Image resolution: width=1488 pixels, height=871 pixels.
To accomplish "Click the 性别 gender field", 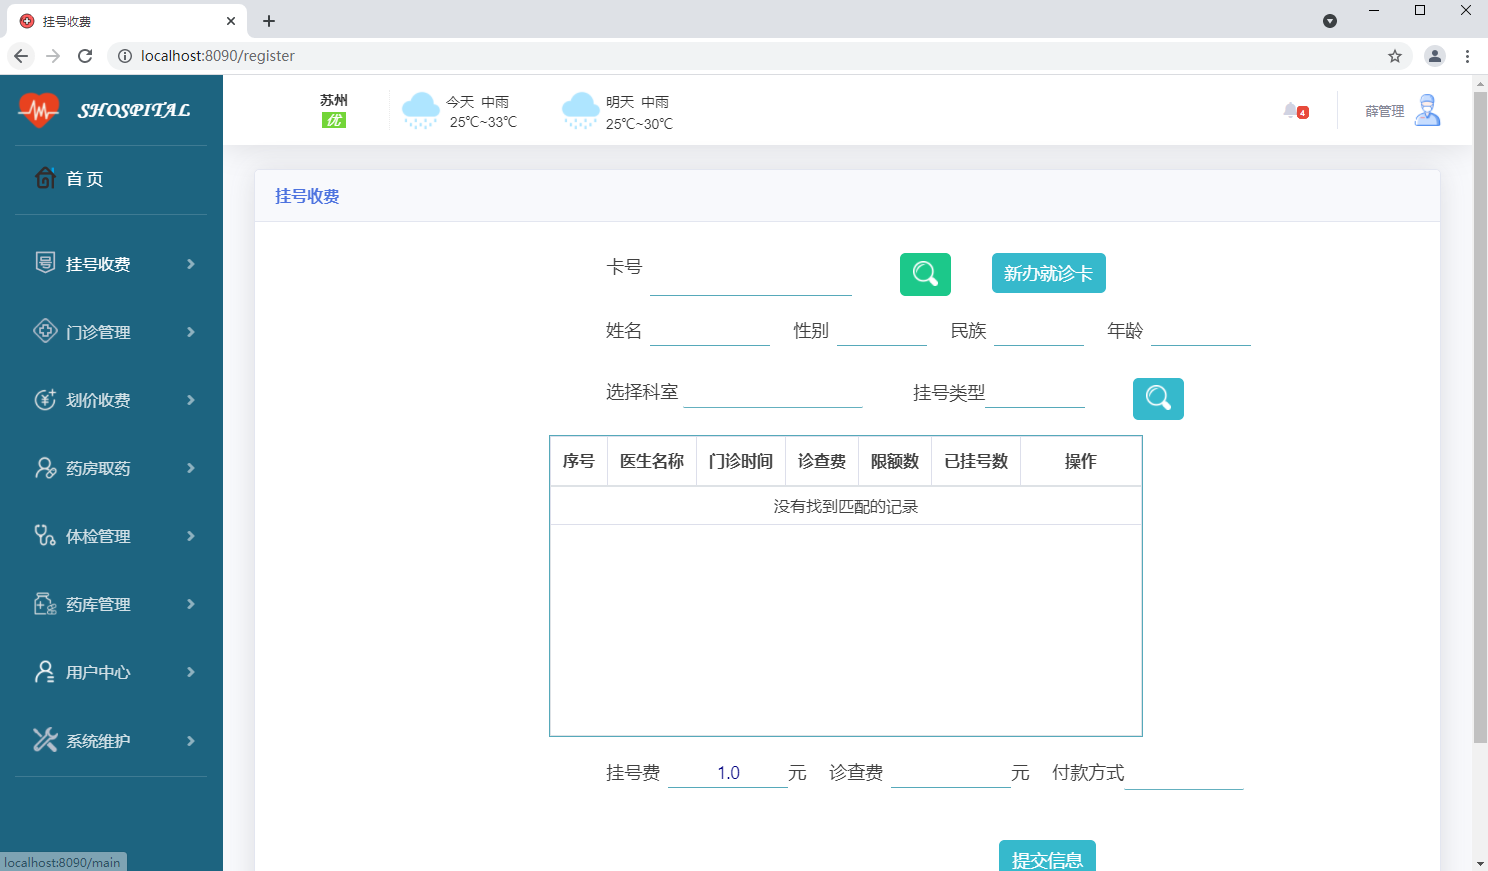I will (882, 331).
